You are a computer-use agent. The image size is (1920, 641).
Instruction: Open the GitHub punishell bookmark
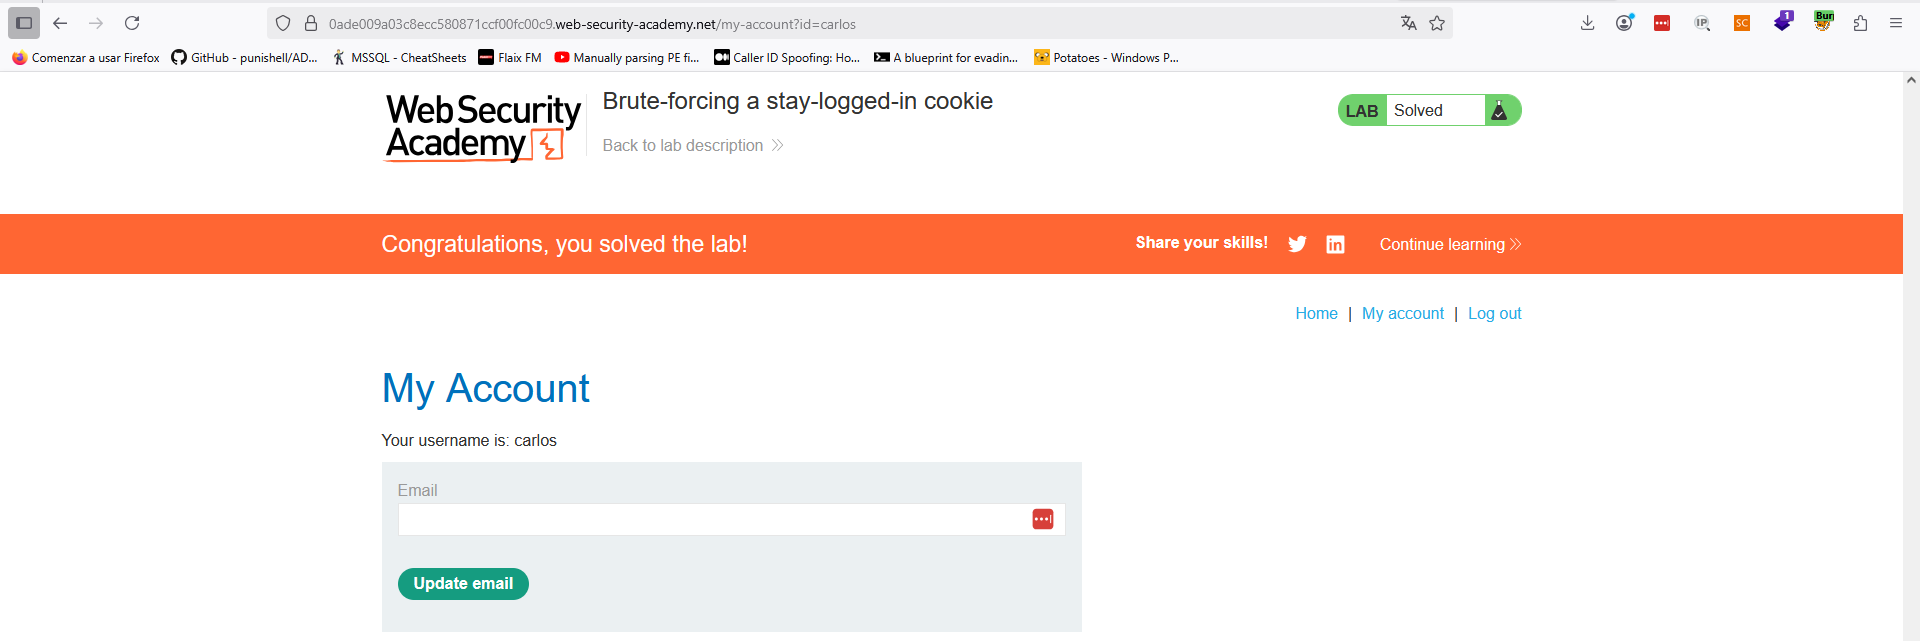[x=244, y=58]
